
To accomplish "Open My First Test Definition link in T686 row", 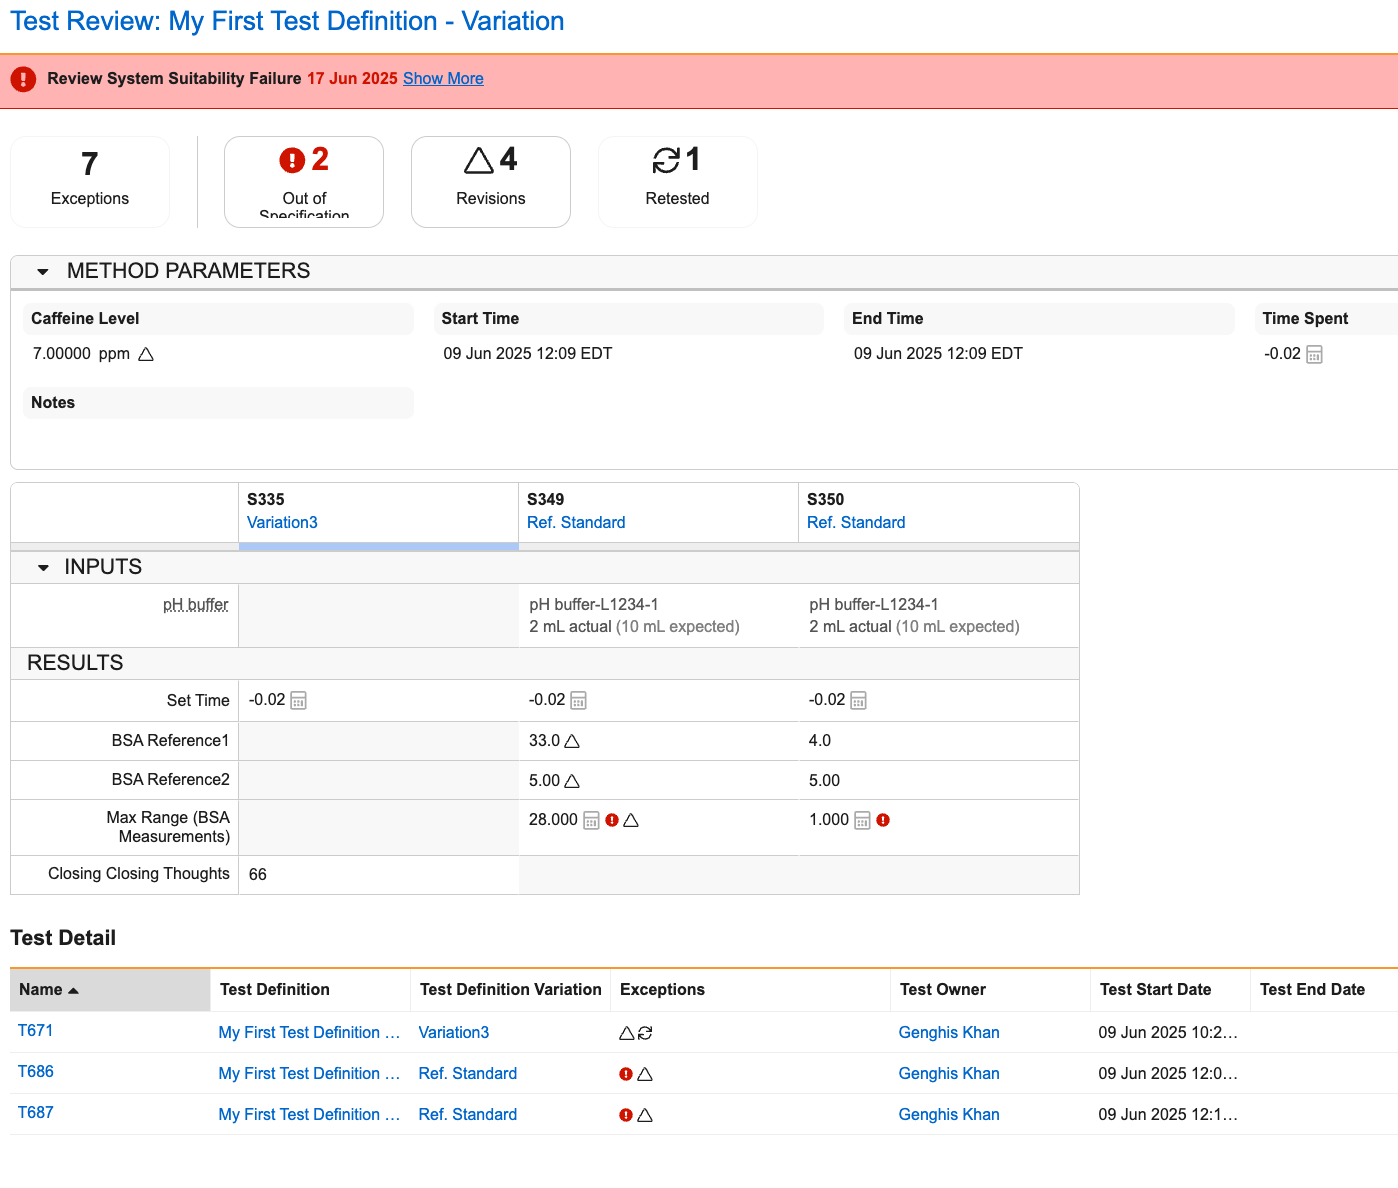I will point(309,1074).
